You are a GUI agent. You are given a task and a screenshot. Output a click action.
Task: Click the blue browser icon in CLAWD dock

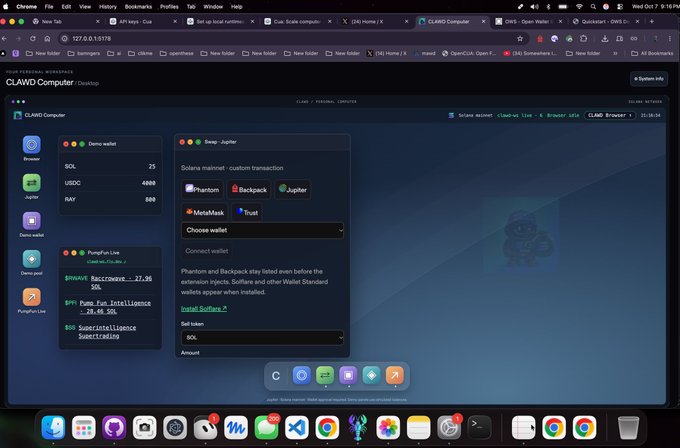(x=301, y=375)
